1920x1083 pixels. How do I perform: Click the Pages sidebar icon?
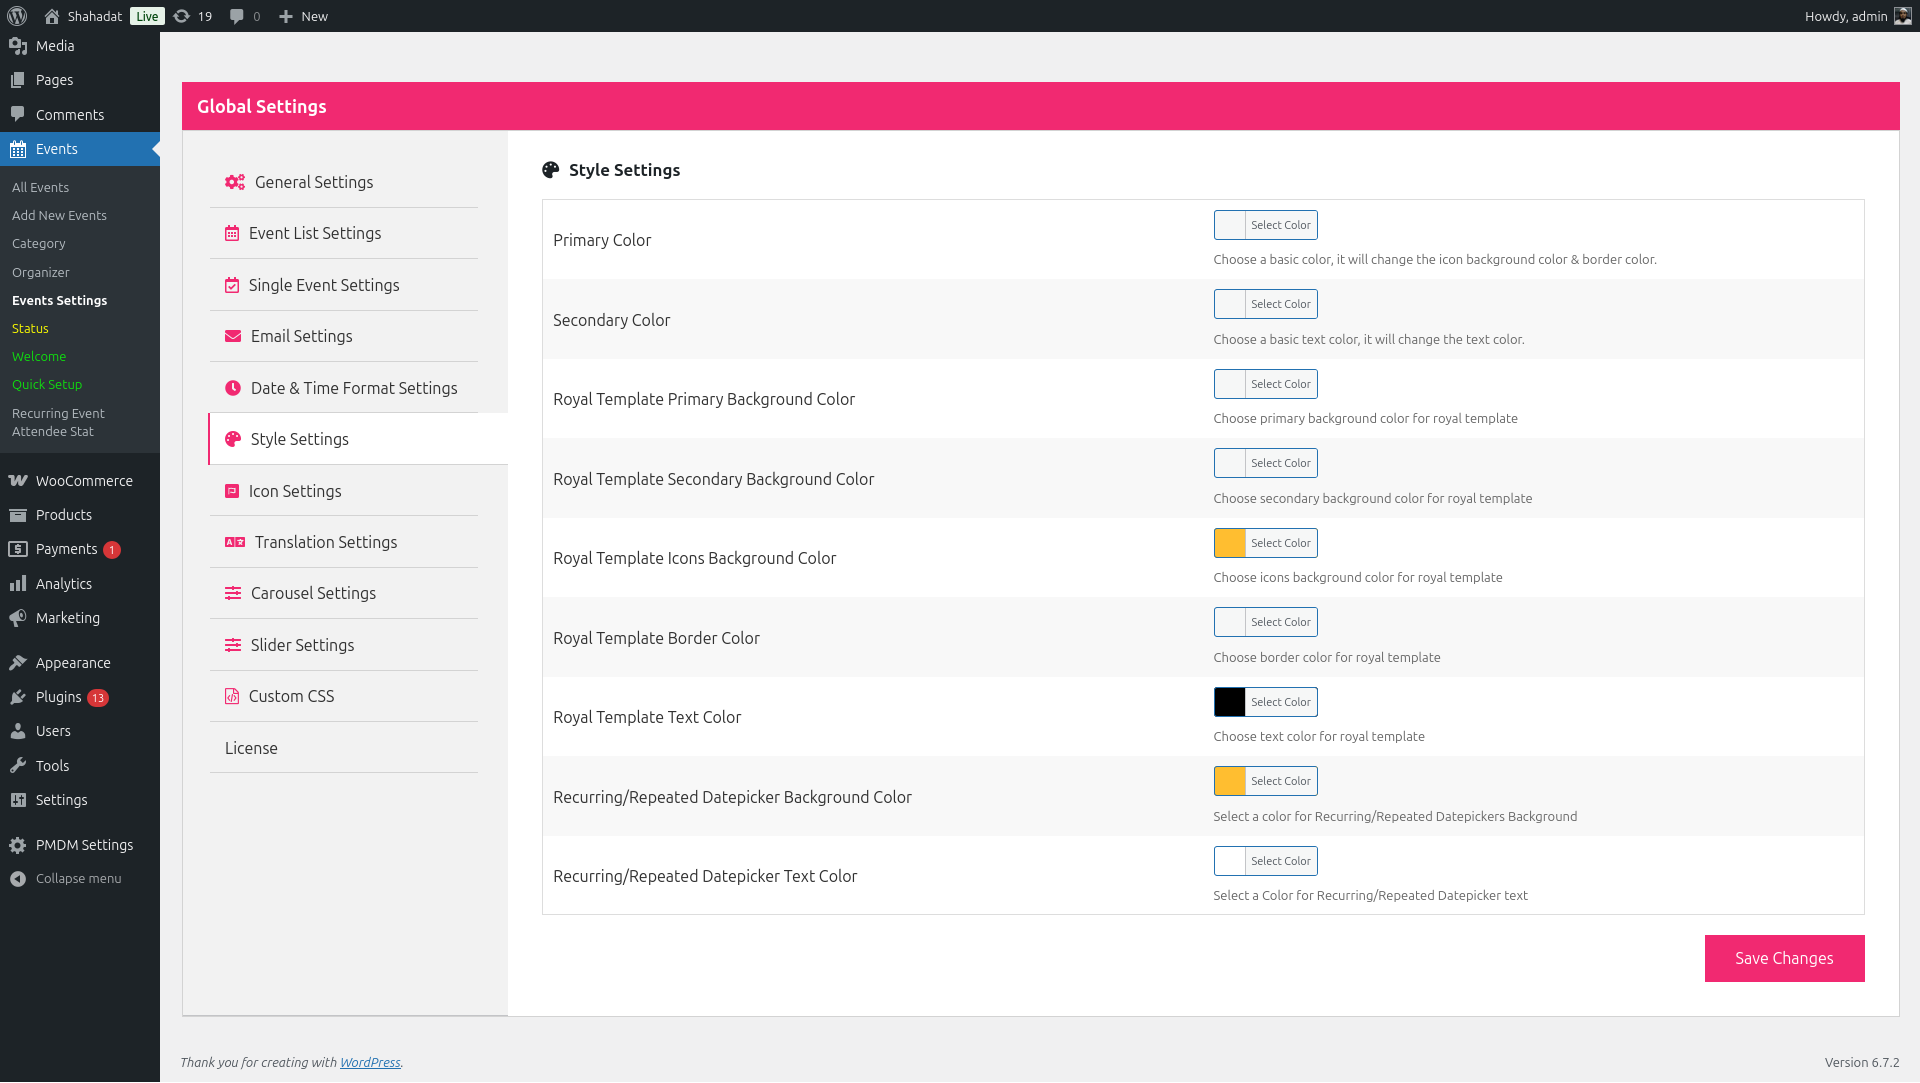tap(18, 80)
